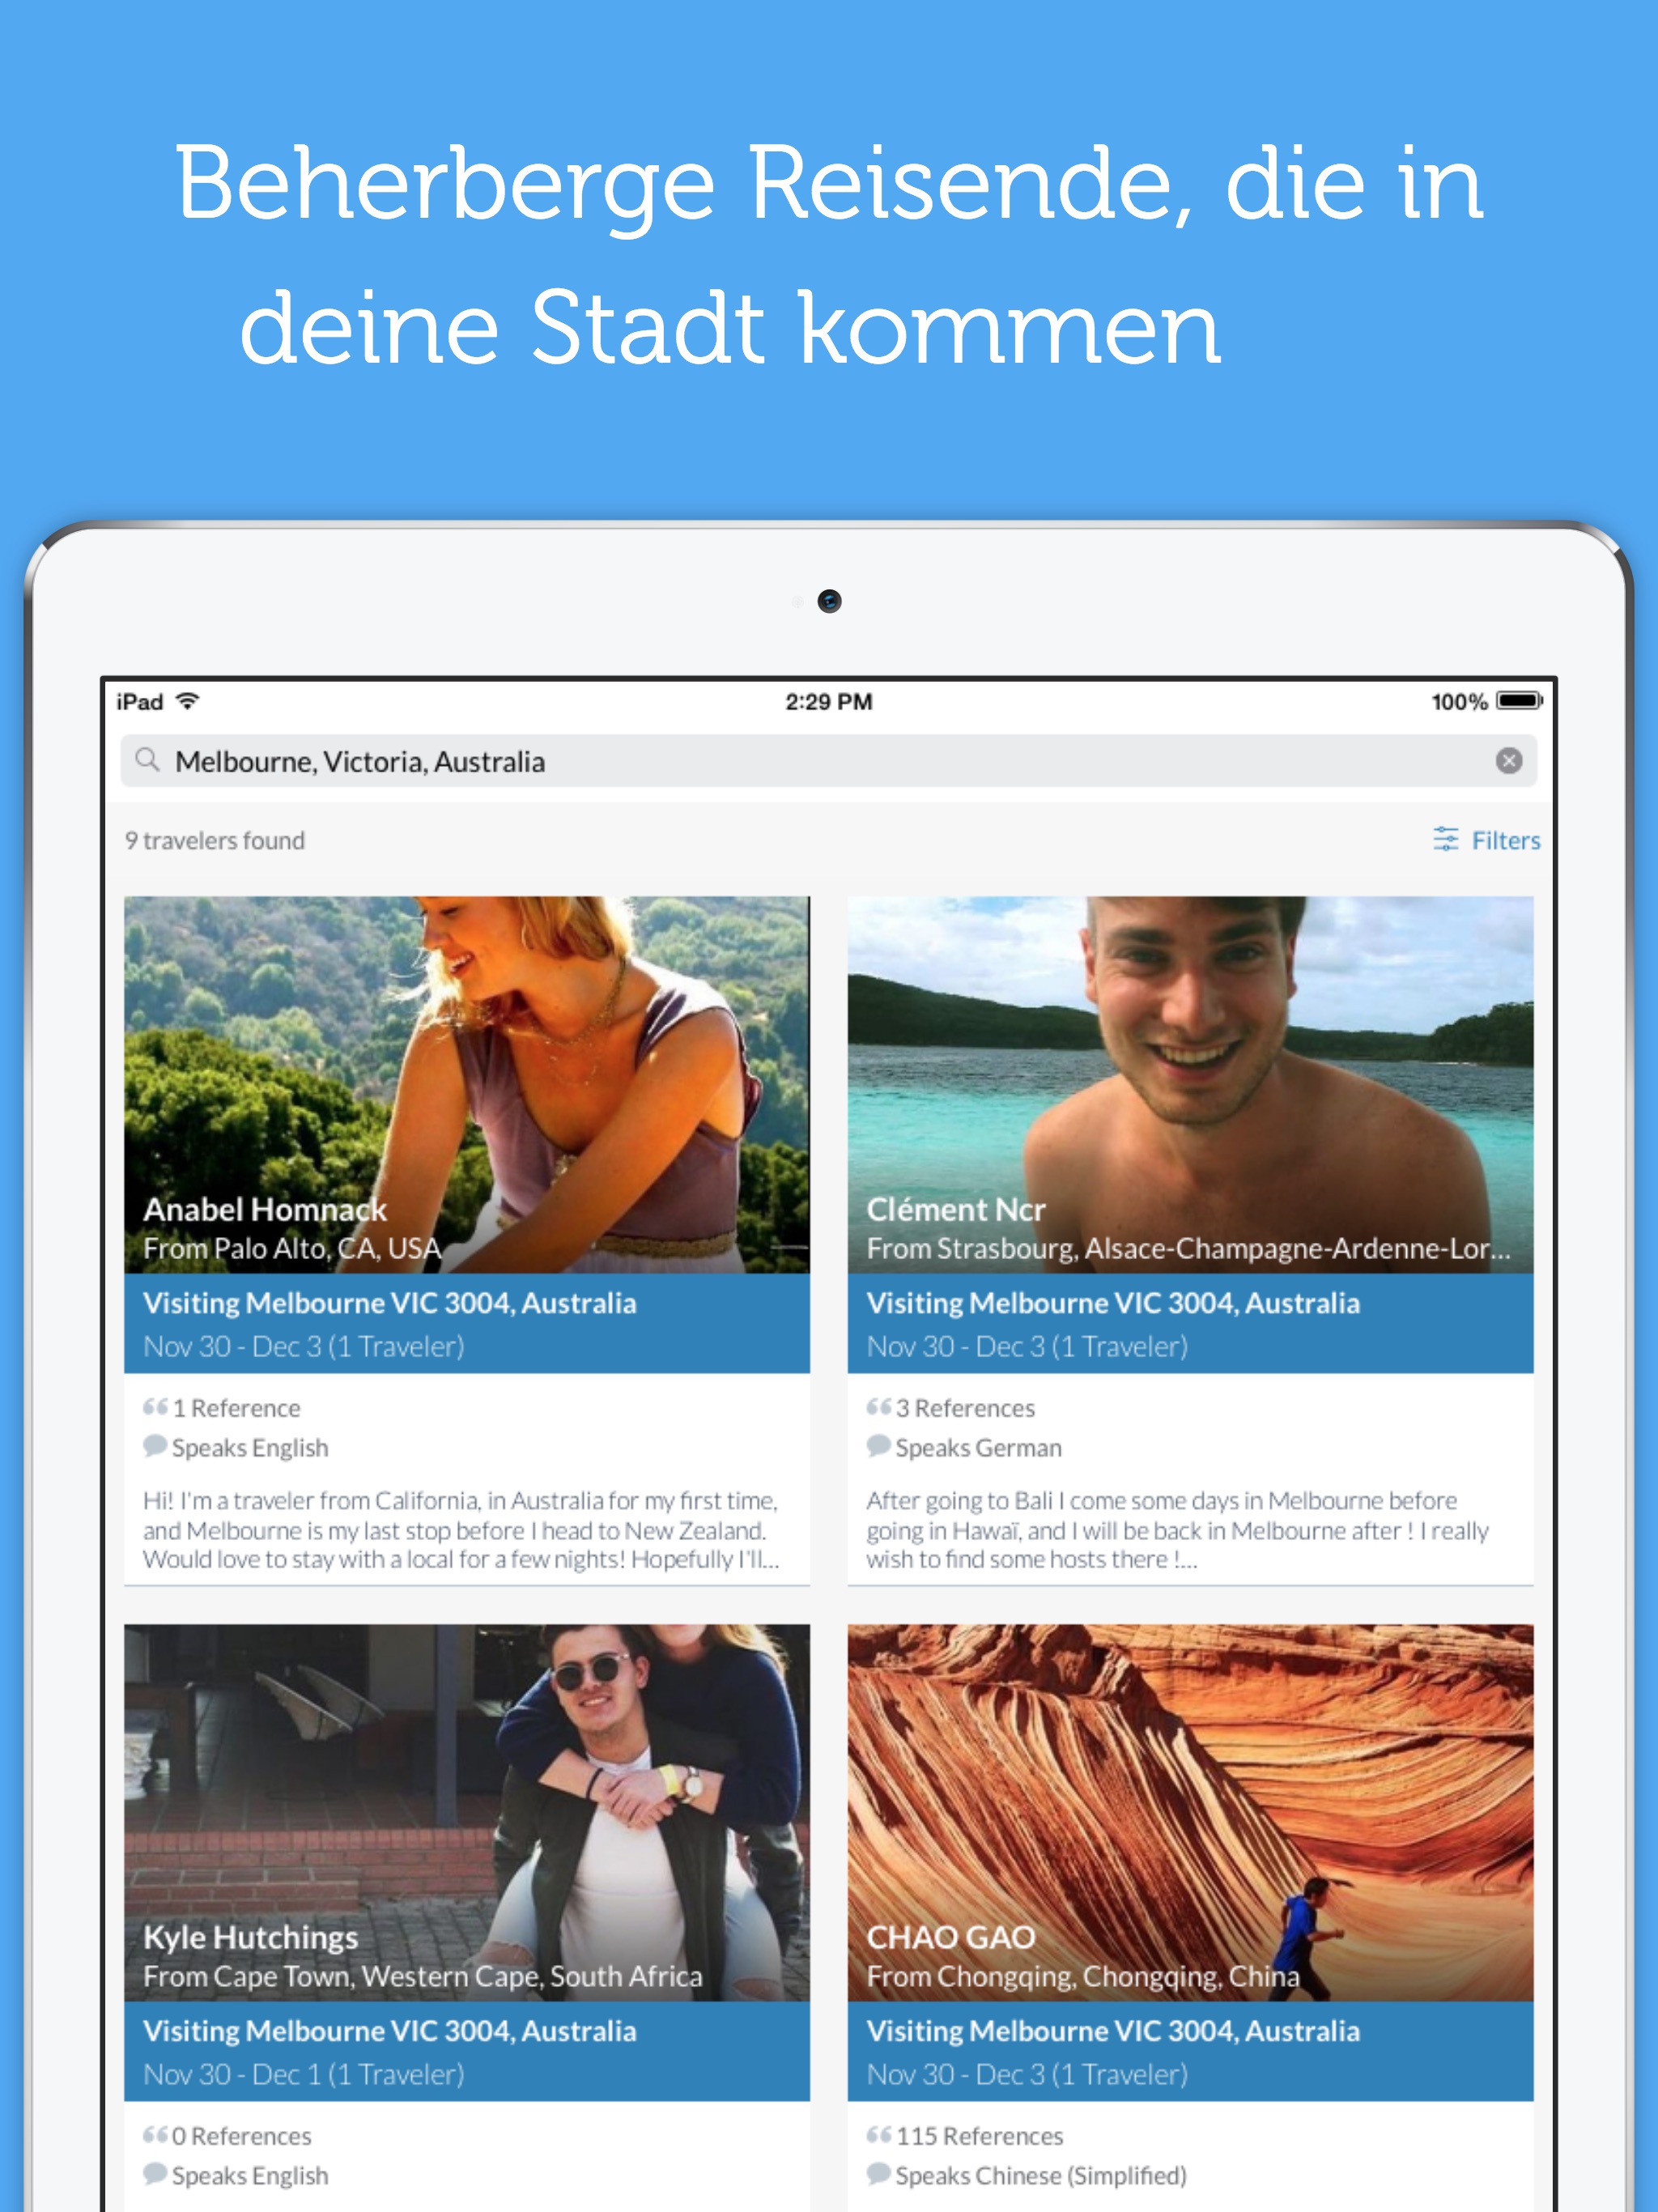This screenshot has width=1658, height=2212.
Task: Click the Melbourne, Victoria, Australia search field
Action: [x=829, y=763]
